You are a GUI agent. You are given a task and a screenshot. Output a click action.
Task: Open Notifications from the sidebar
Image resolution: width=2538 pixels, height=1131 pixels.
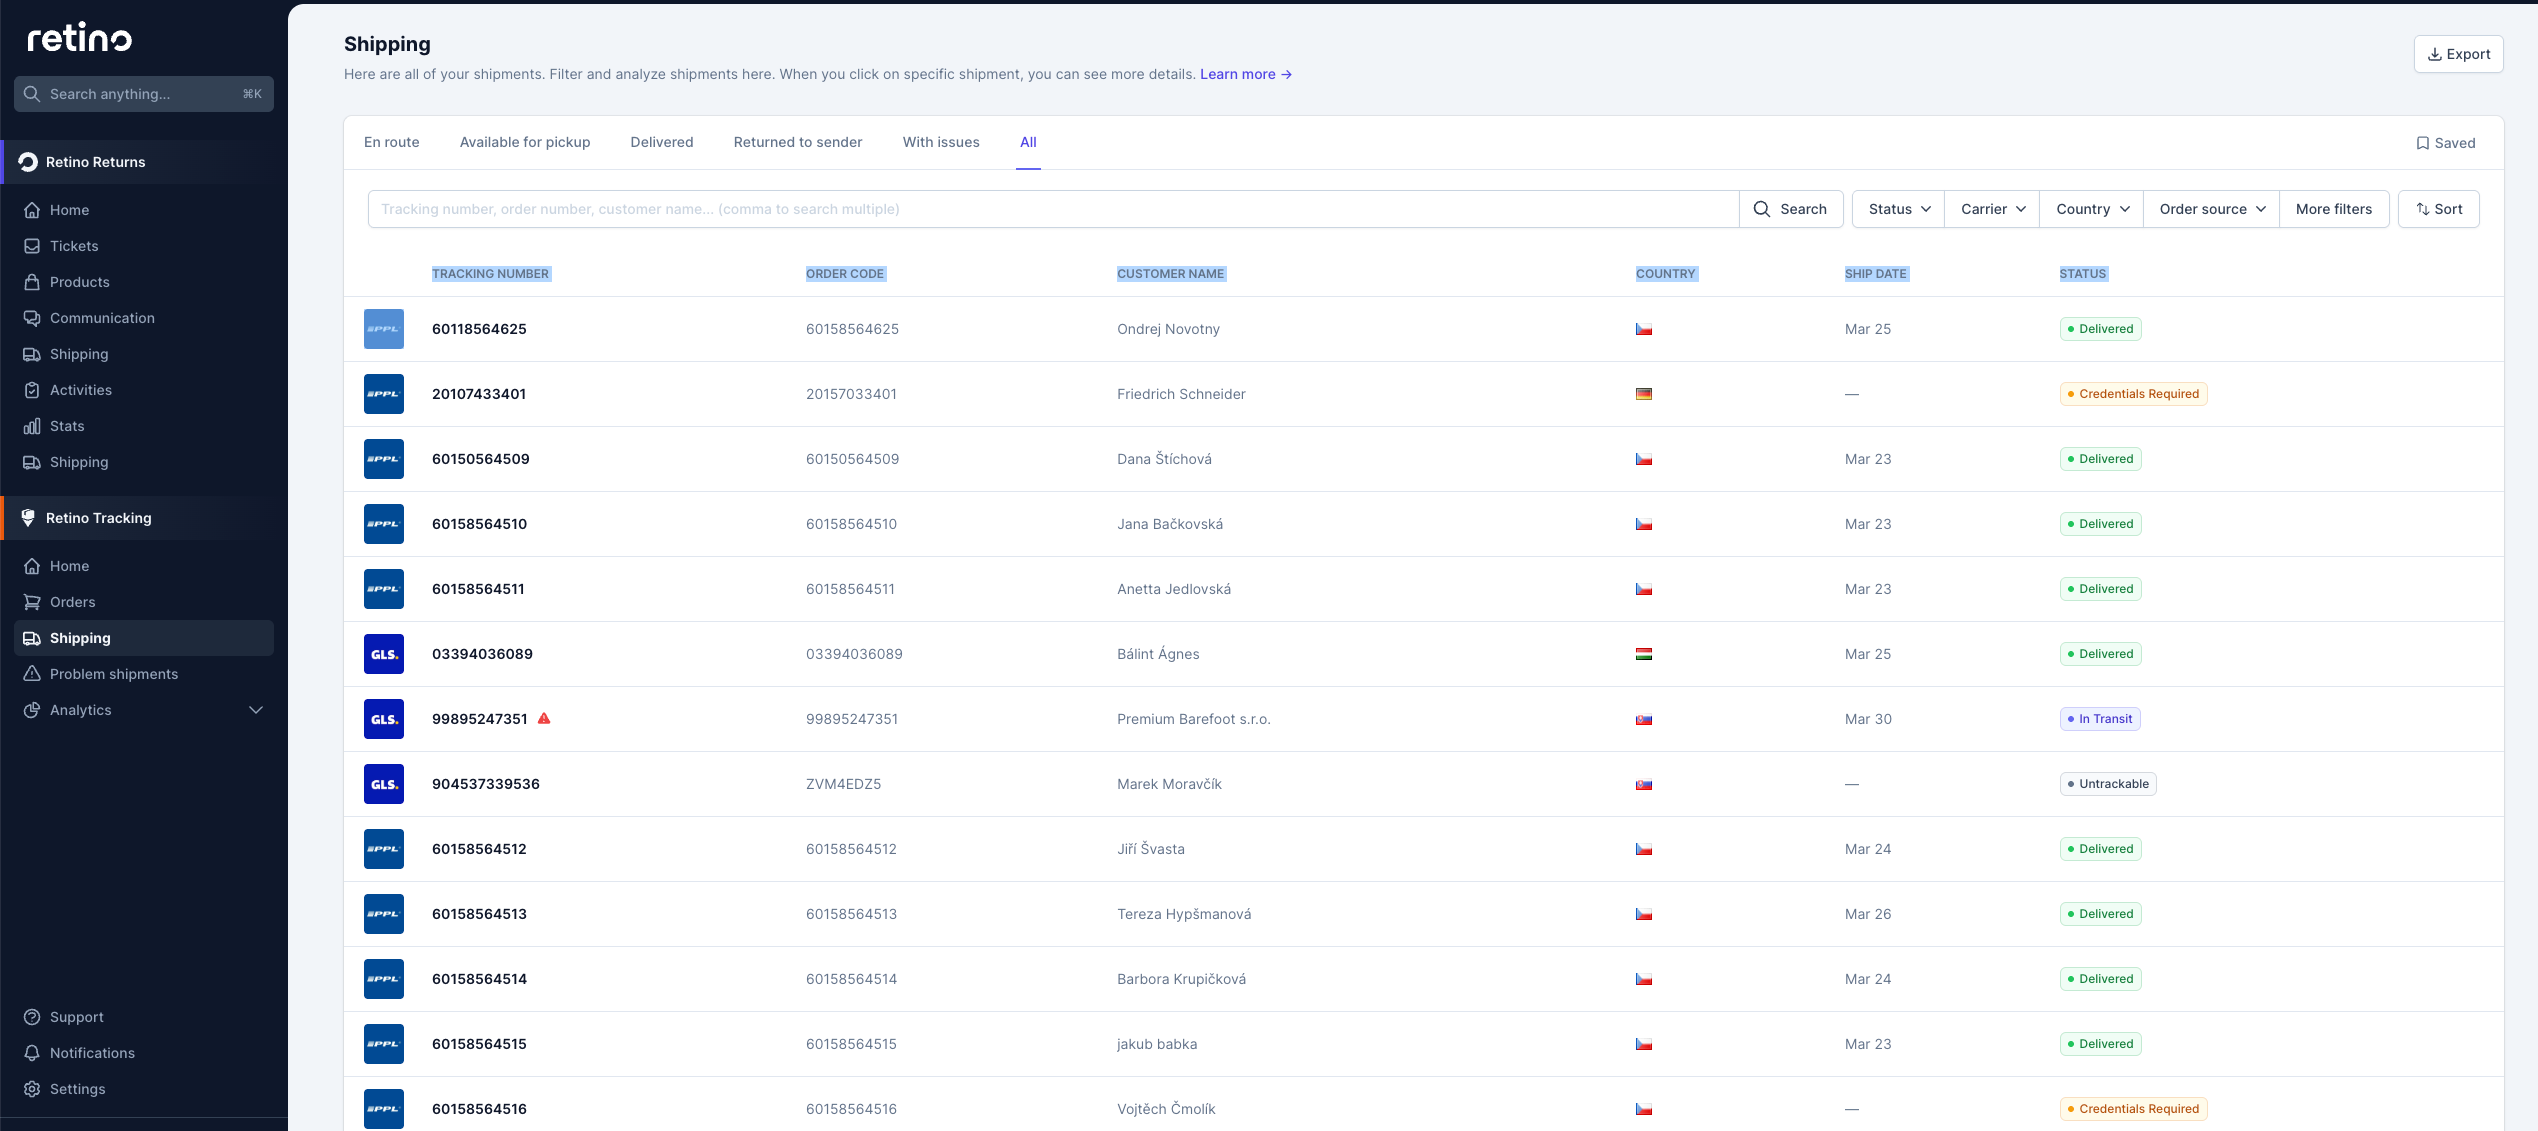pos(92,1053)
